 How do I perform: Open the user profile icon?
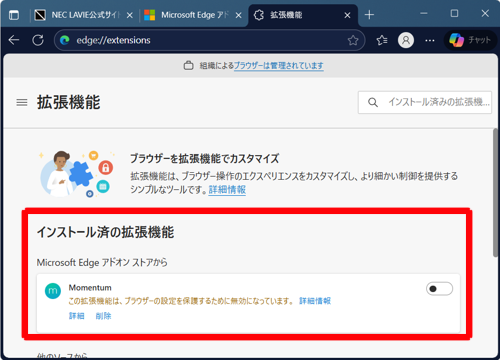click(406, 40)
